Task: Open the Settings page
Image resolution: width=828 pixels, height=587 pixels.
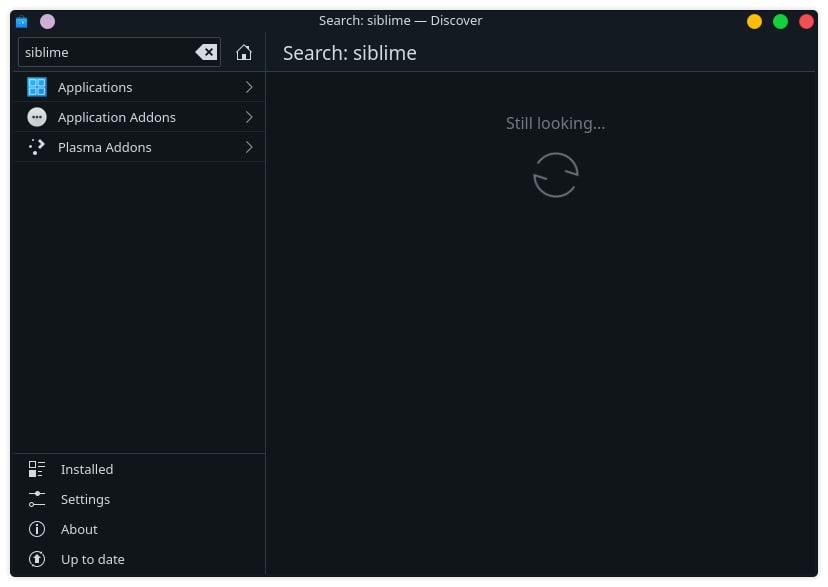Action: click(140, 499)
